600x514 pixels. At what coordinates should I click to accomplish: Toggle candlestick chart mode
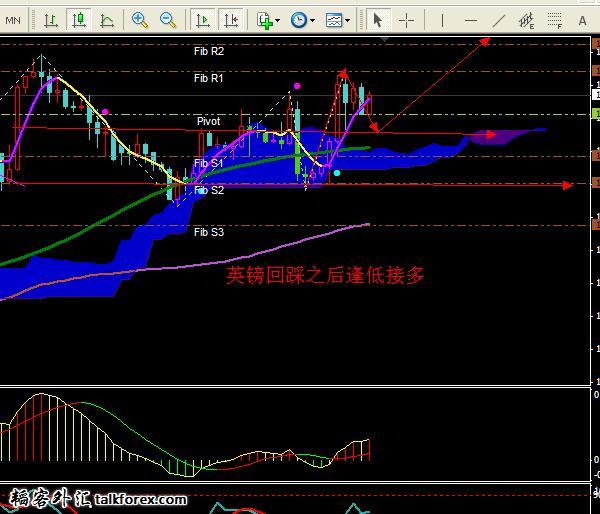coord(78,19)
